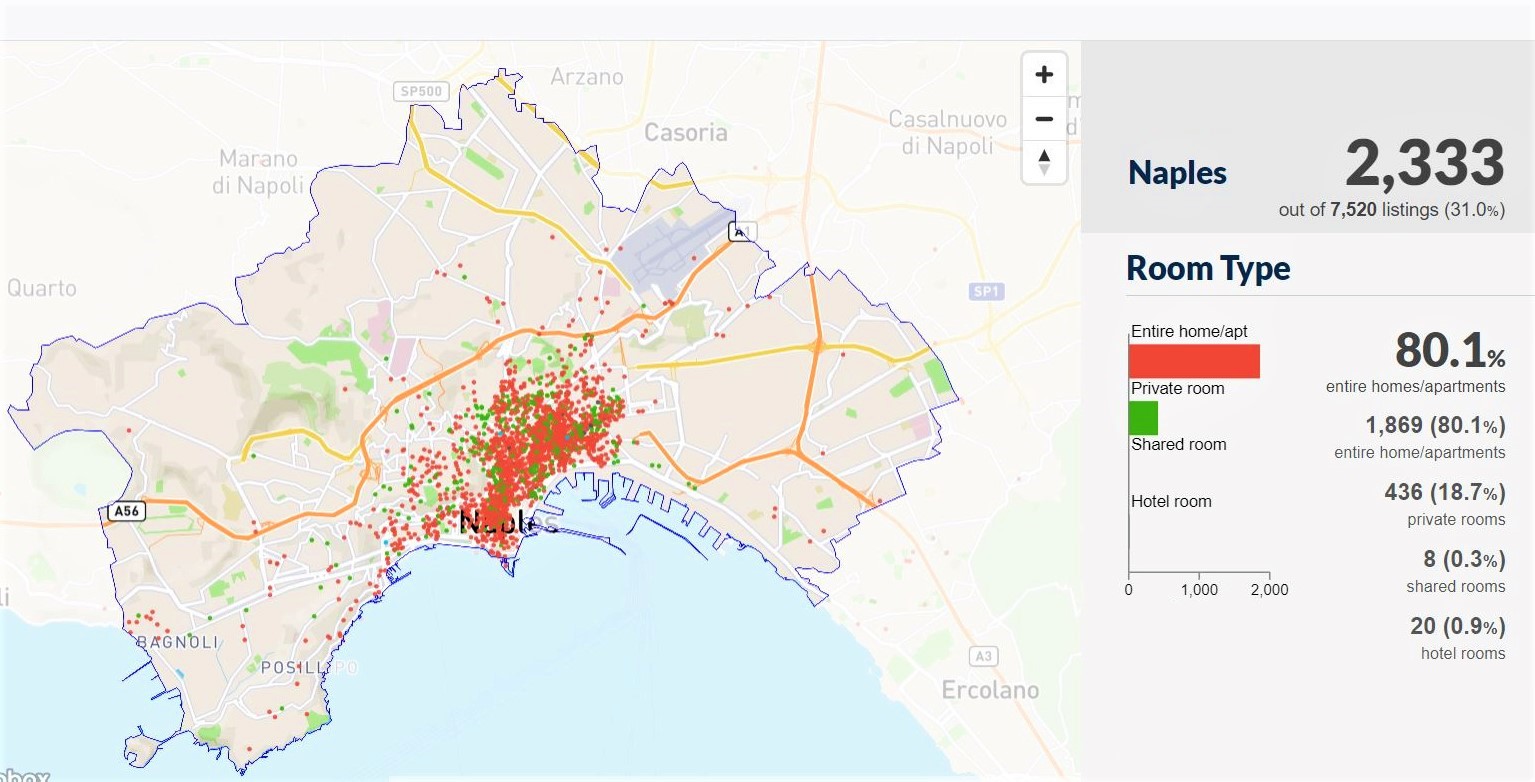
Task: Click the Naples title in side panel
Action: (x=1177, y=173)
